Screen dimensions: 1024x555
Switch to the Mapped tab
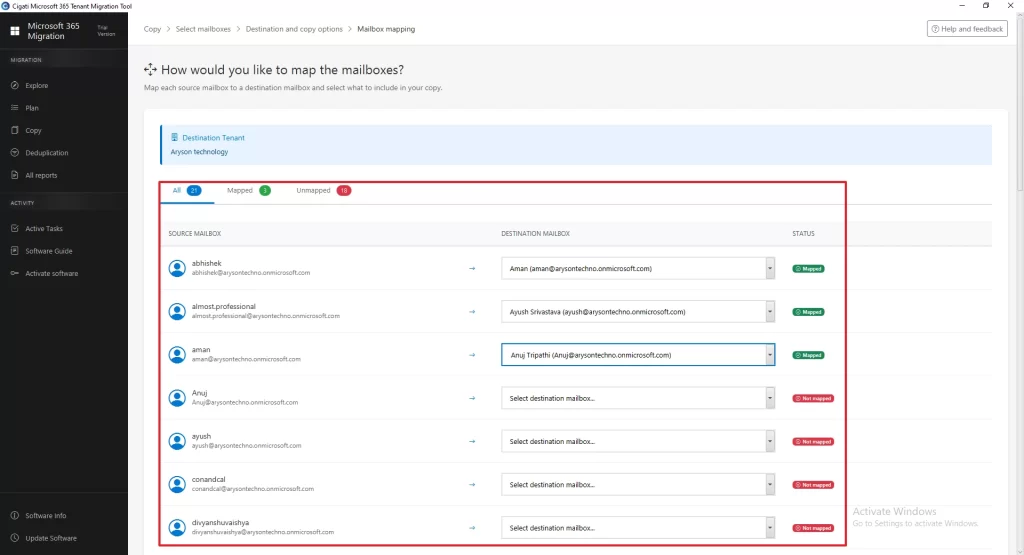coord(248,191)
